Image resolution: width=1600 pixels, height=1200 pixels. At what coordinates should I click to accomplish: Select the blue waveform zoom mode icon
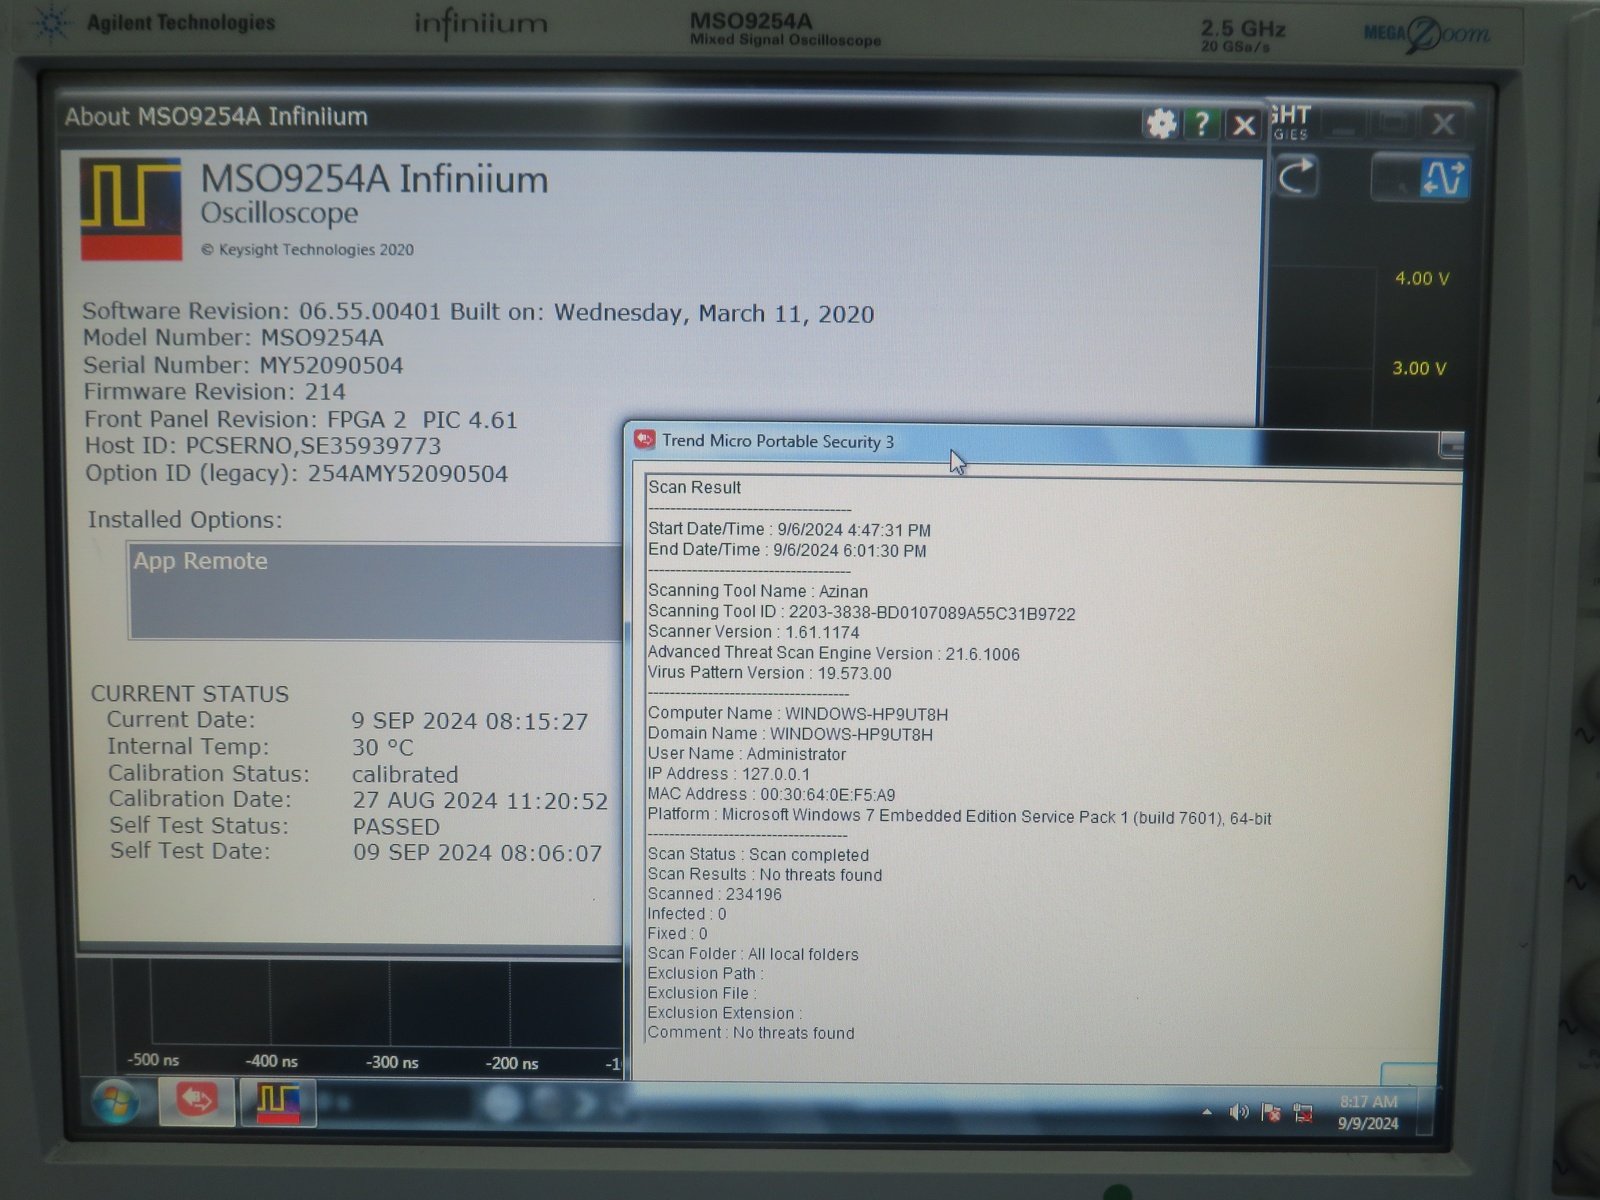1445,178
